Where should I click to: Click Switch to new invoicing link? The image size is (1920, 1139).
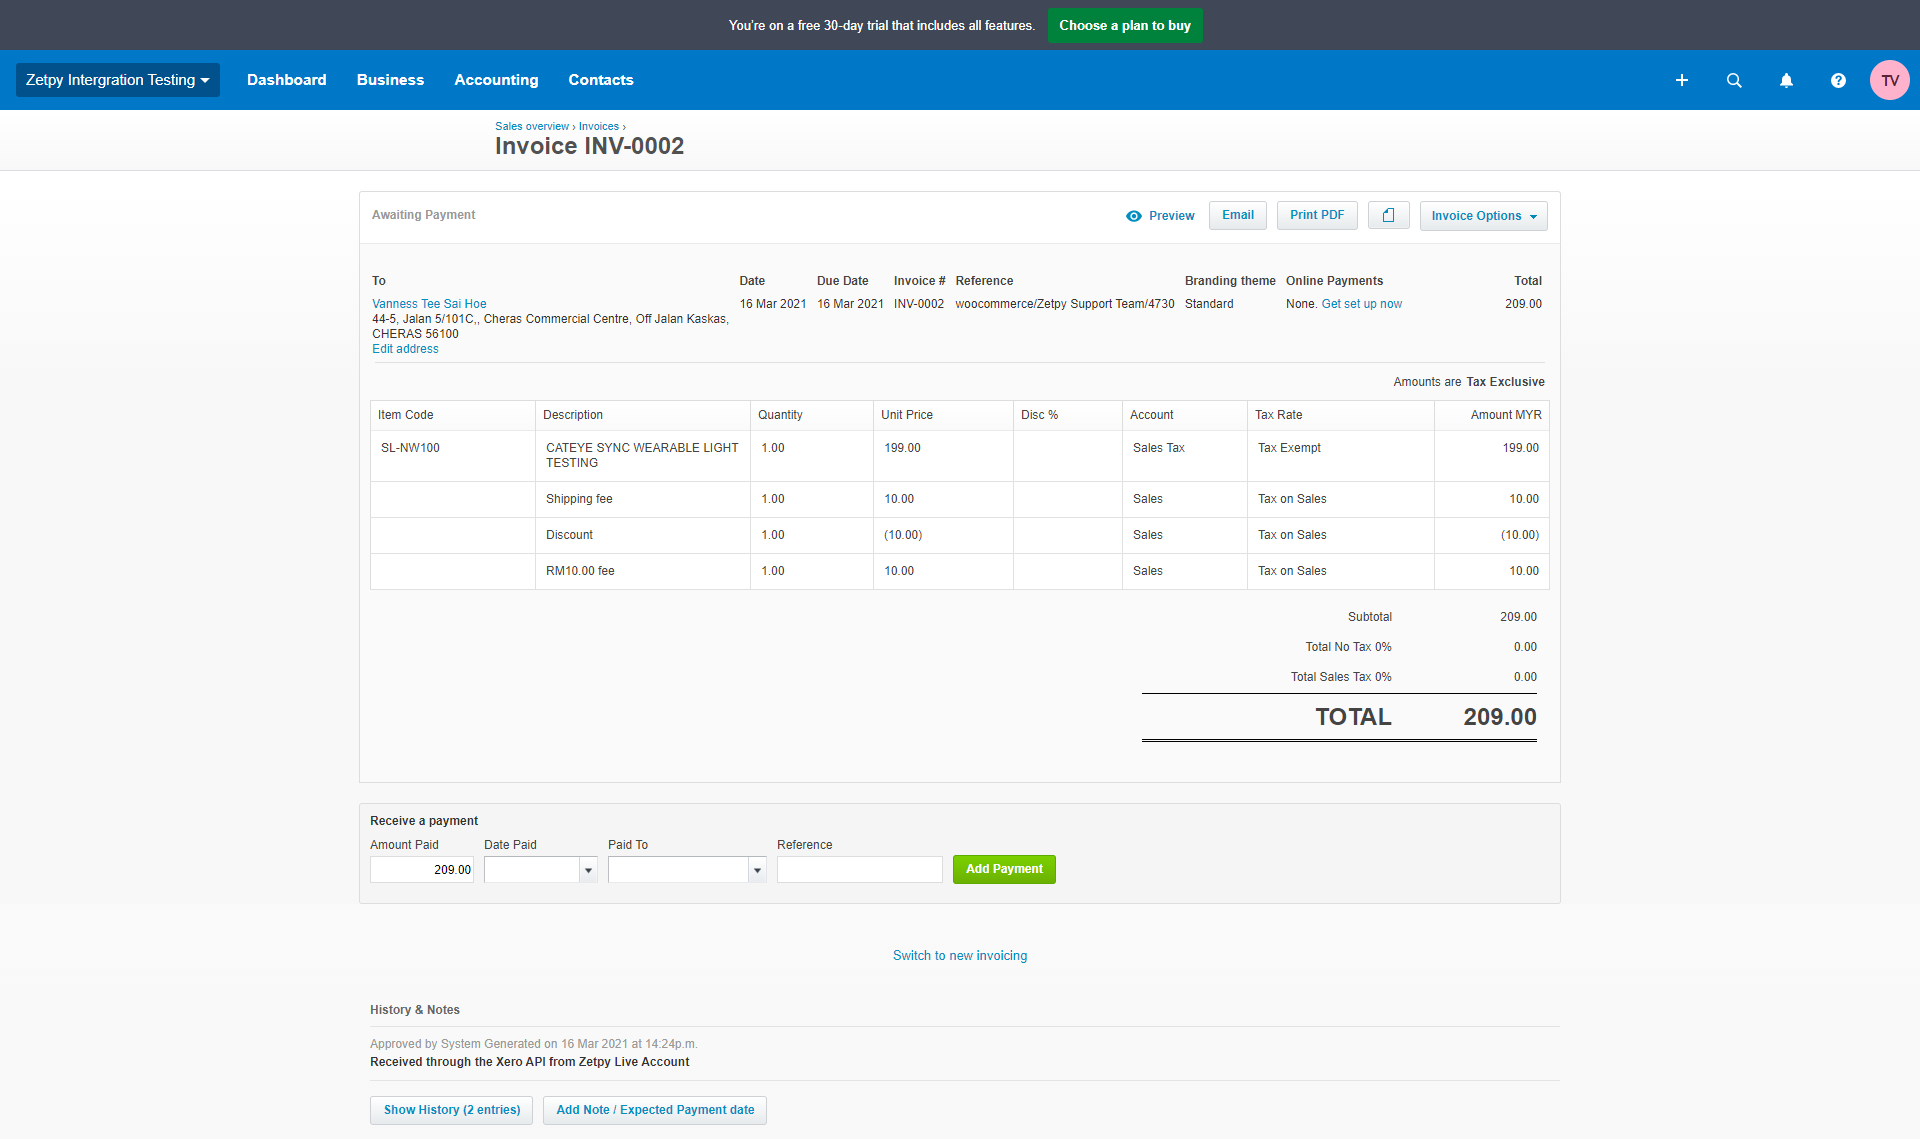pyautogui.click(x=959, y=956)
